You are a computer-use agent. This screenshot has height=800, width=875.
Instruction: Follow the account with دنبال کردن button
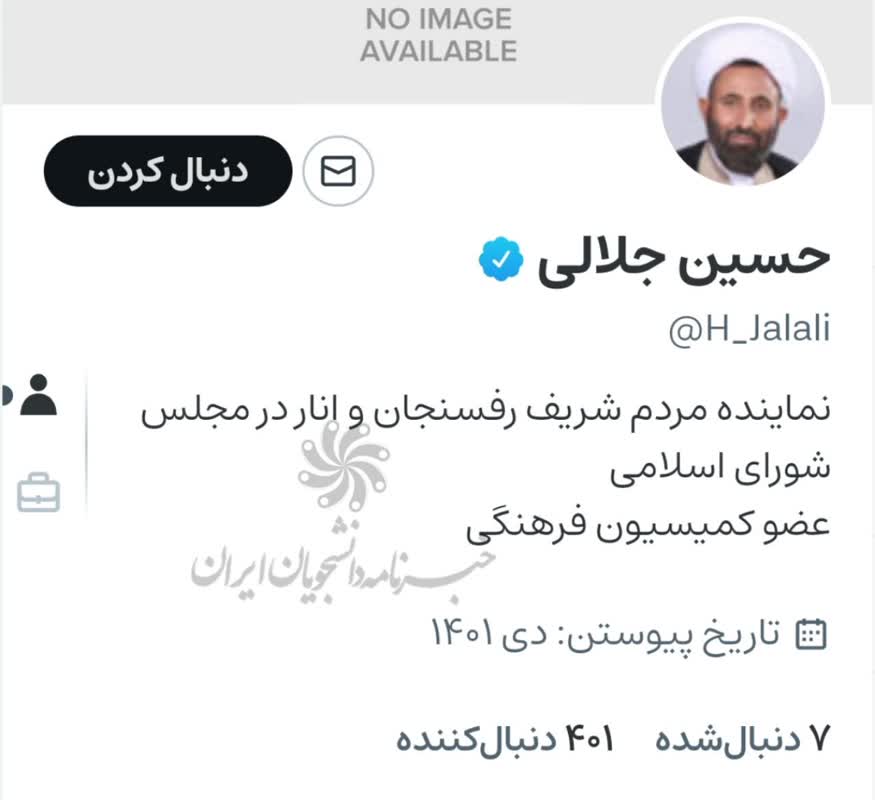[168, 171]
